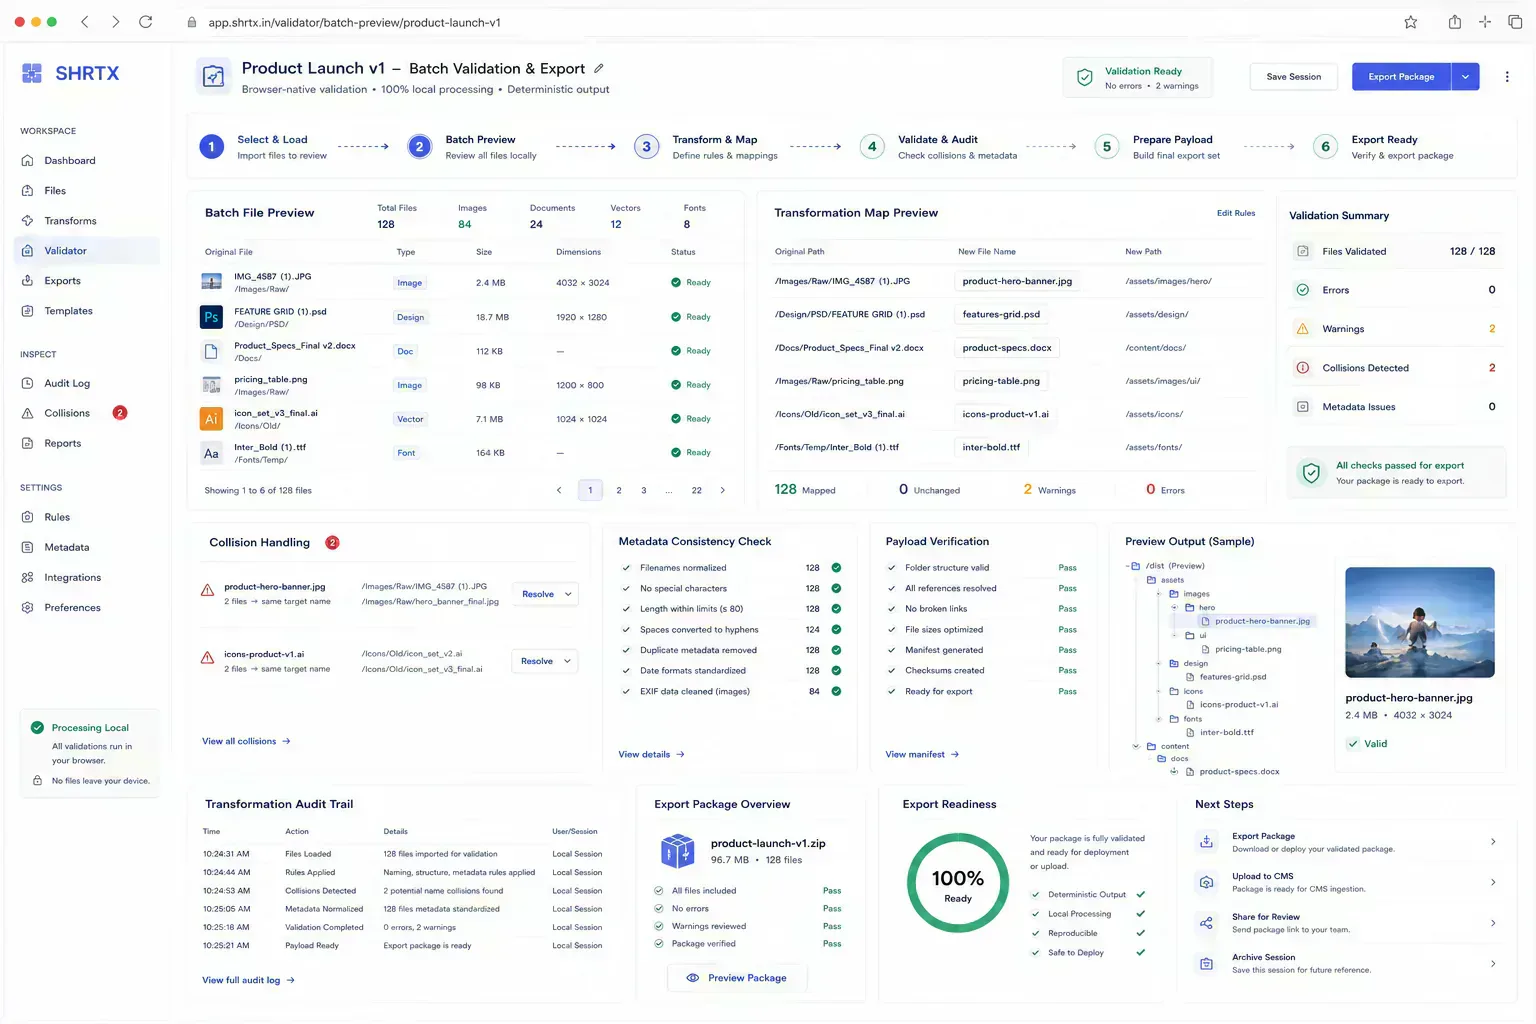Go to the Transforms sidebar entry
1536x1024 pixels.
point(70,221)
